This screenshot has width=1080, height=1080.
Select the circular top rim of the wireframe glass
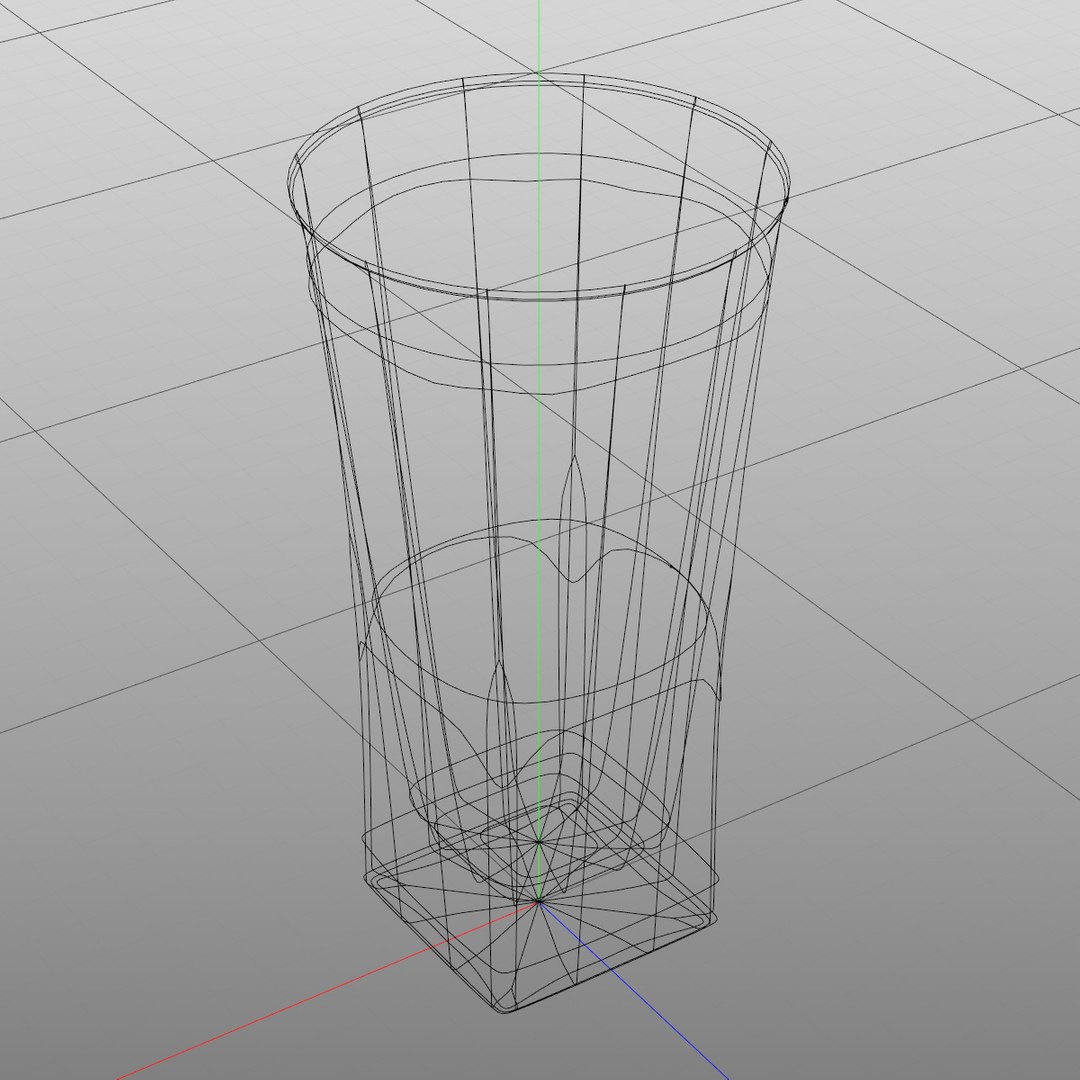[539, 187]
